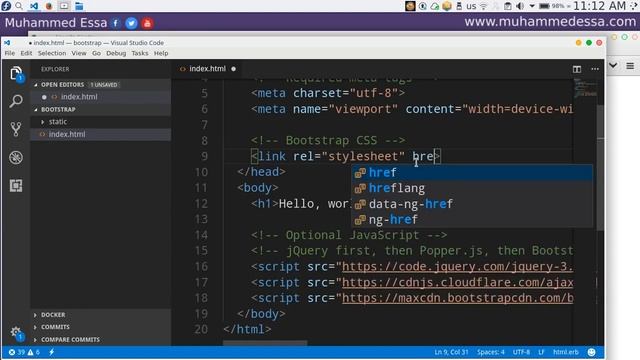Image resolution: width=640 pixels, height=360 pixels.
Task: Open the file manager launcher icon
Action: click(x=79, y=6)
